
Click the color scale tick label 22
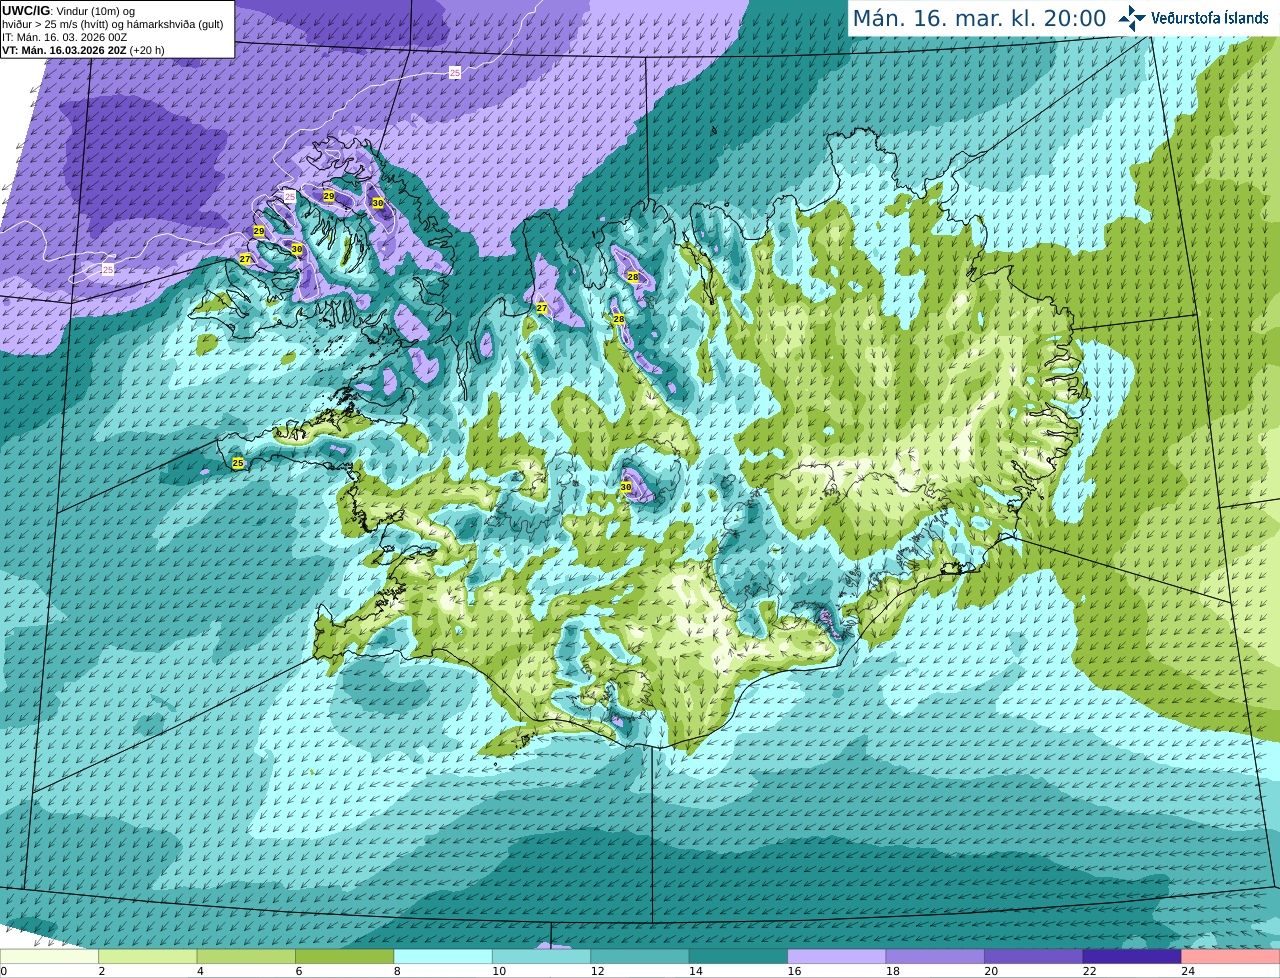tap(1090, 971)
